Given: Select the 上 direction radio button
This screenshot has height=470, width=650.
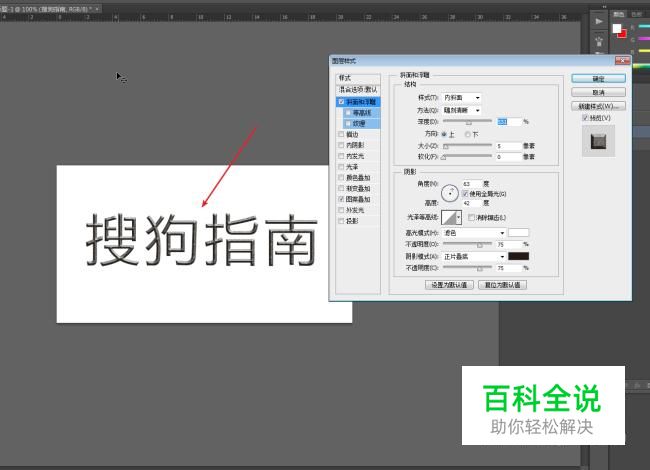Looking at the screenshot, I should (444, 135).
